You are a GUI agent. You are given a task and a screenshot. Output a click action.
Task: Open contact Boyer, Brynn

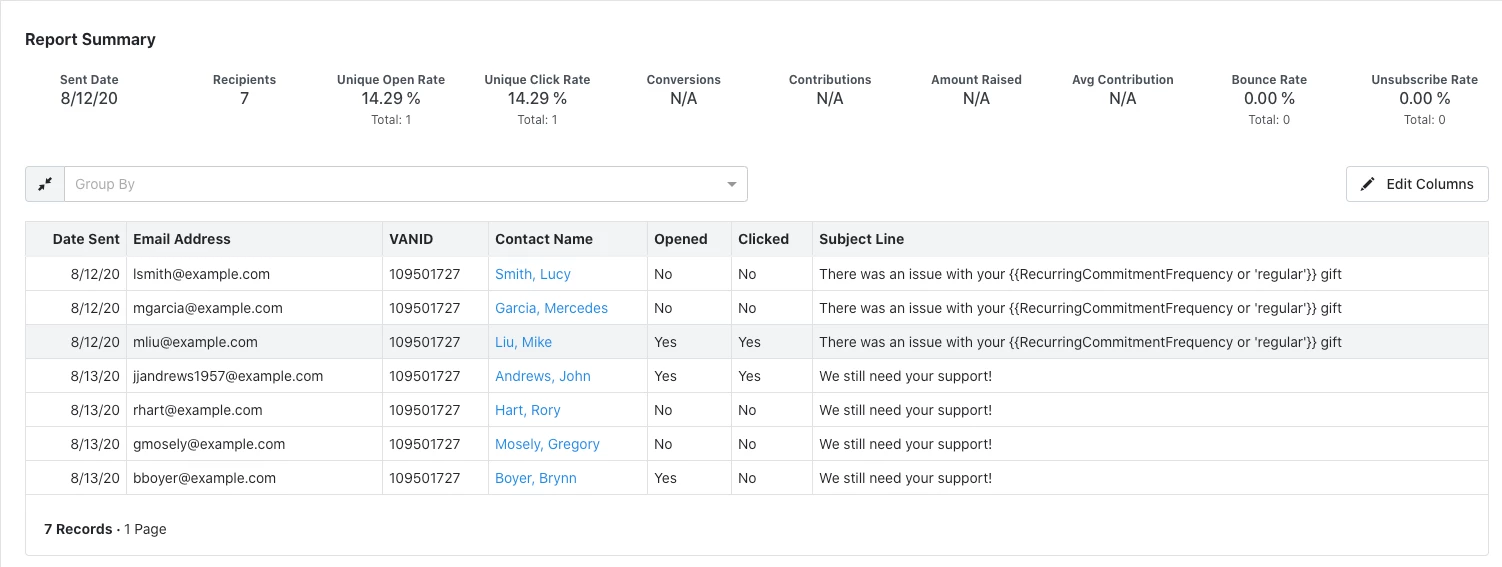tap(536, 478)
